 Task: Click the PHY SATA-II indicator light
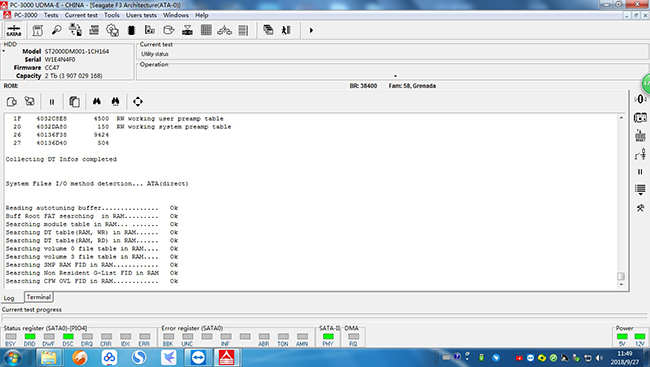tap(328, 336)
